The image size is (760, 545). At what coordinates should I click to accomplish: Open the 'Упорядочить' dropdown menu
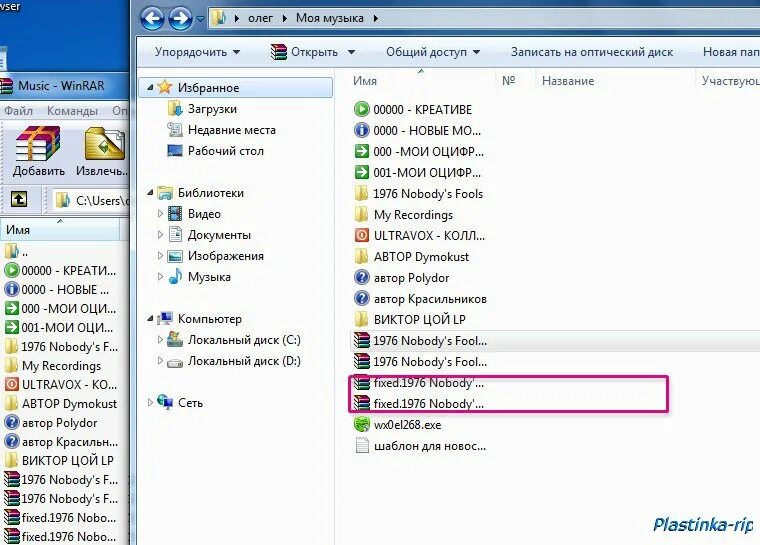197,52
